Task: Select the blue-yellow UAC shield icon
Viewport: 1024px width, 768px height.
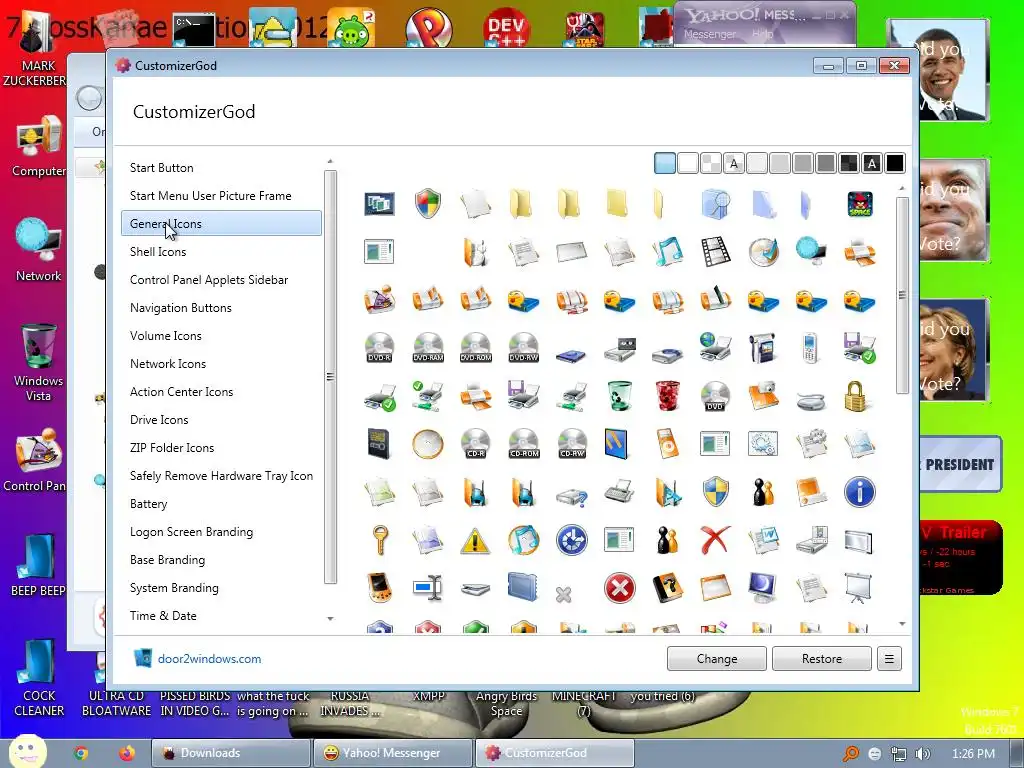Action: [x=715, y=492]
